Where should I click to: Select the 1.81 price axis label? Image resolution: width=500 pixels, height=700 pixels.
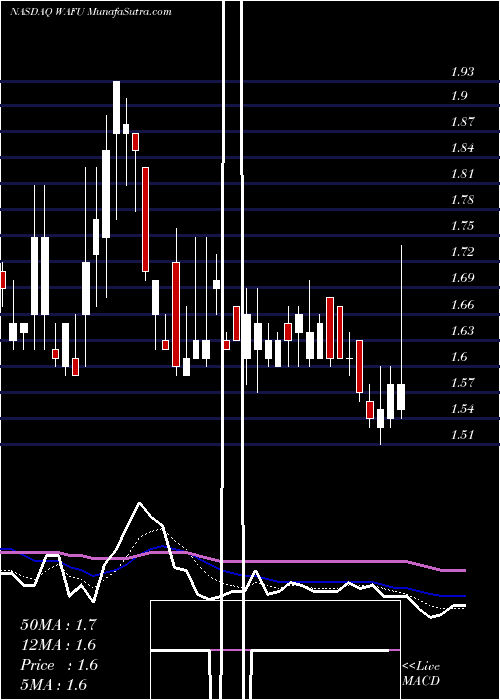click(x=462, y=174)
